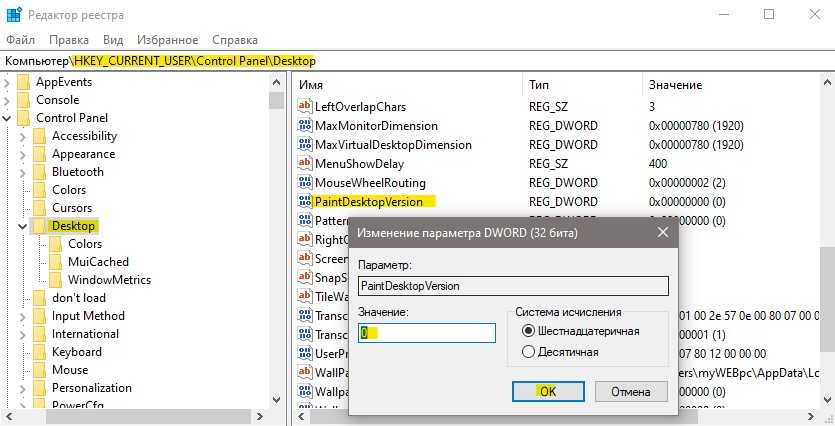The image size is (835, 426).
Task: Click the Accessibility folder icon in tree
Action: click(40, 136)
